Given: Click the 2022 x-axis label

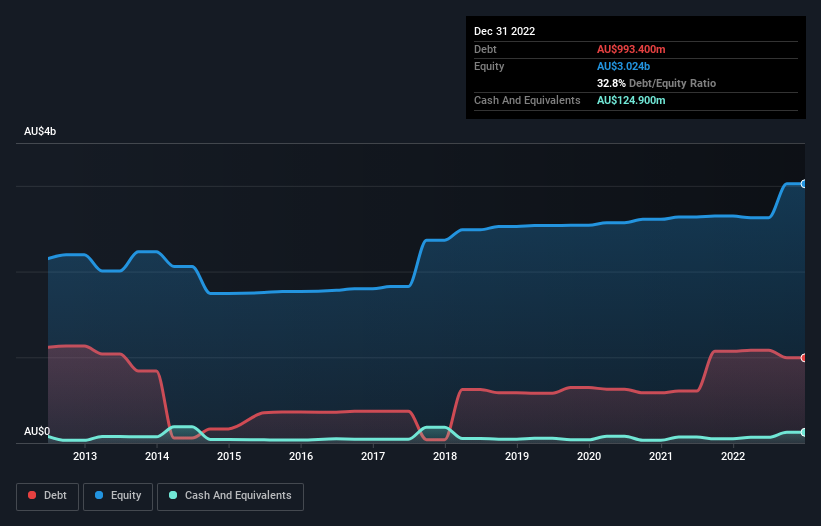Looking at the screenshot, I should click(733, 456).
